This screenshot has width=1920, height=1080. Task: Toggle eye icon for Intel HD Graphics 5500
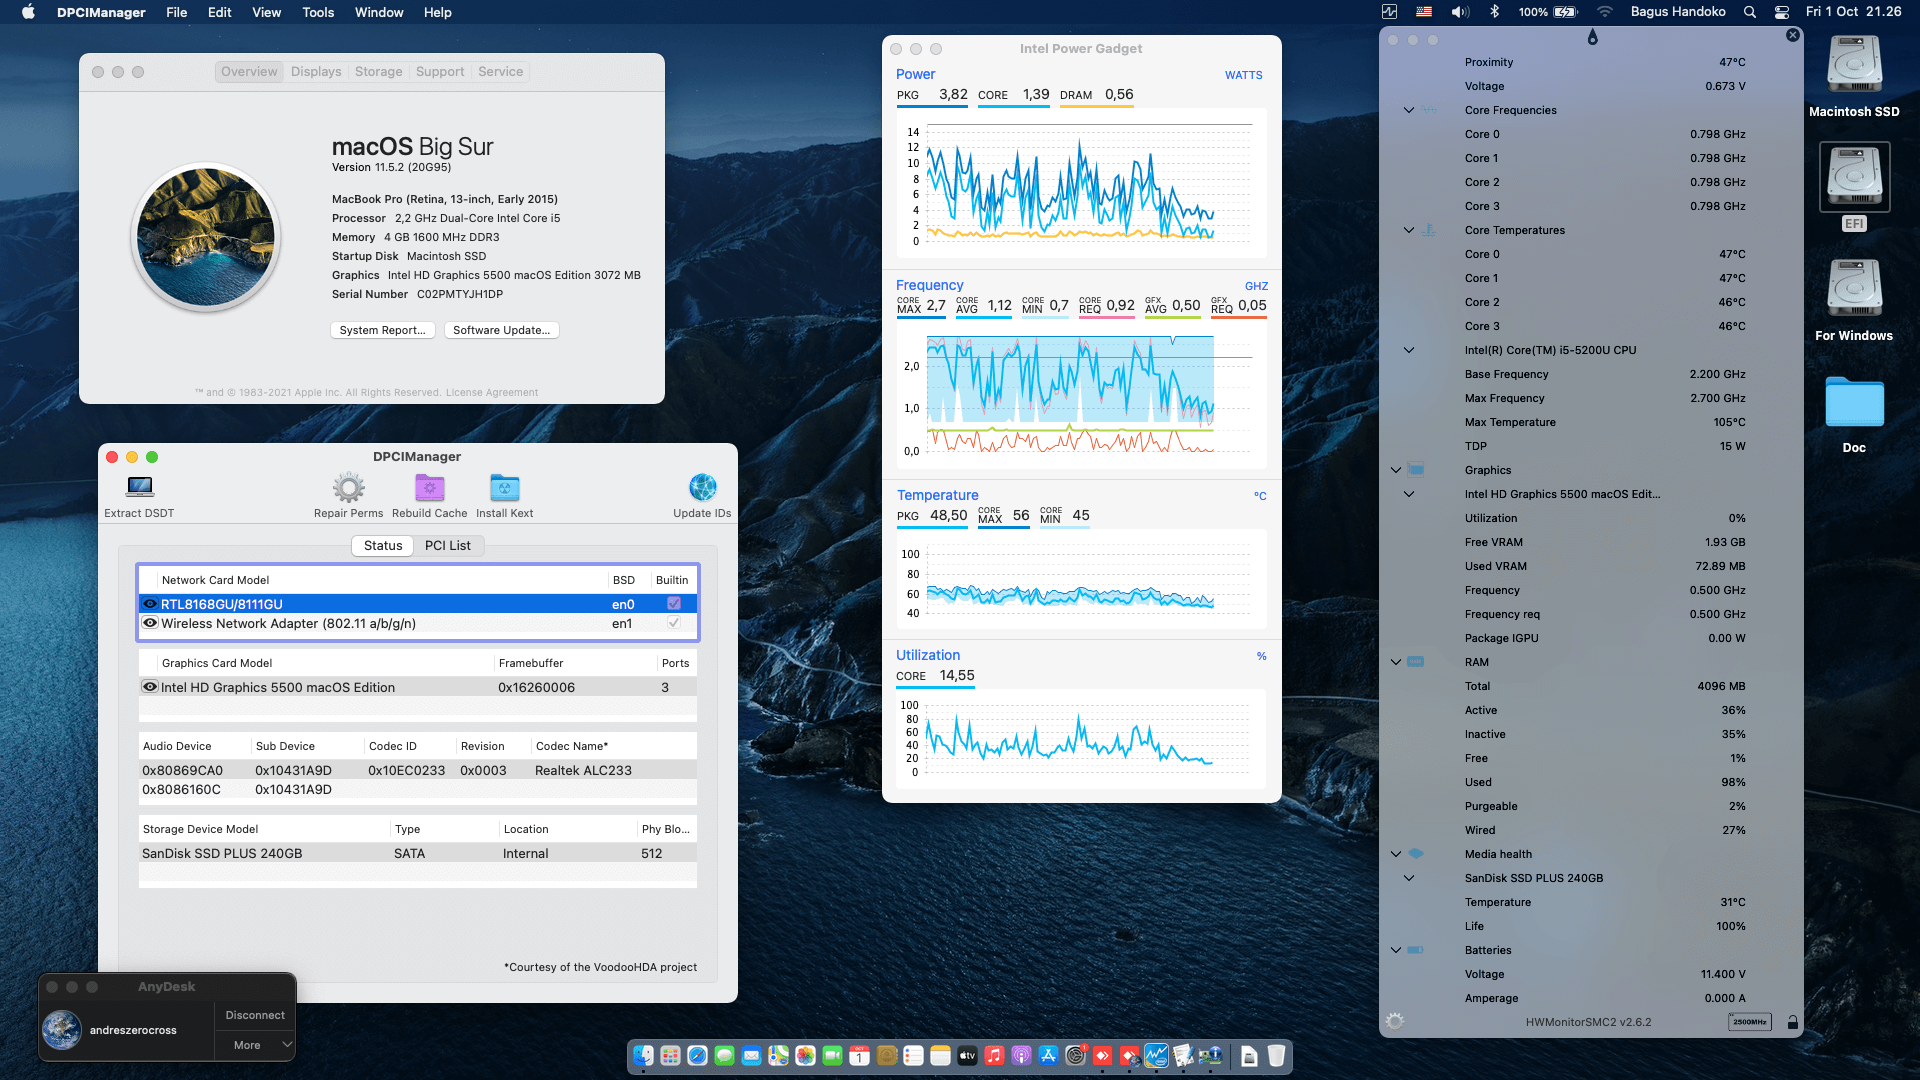tap(150, 686)
